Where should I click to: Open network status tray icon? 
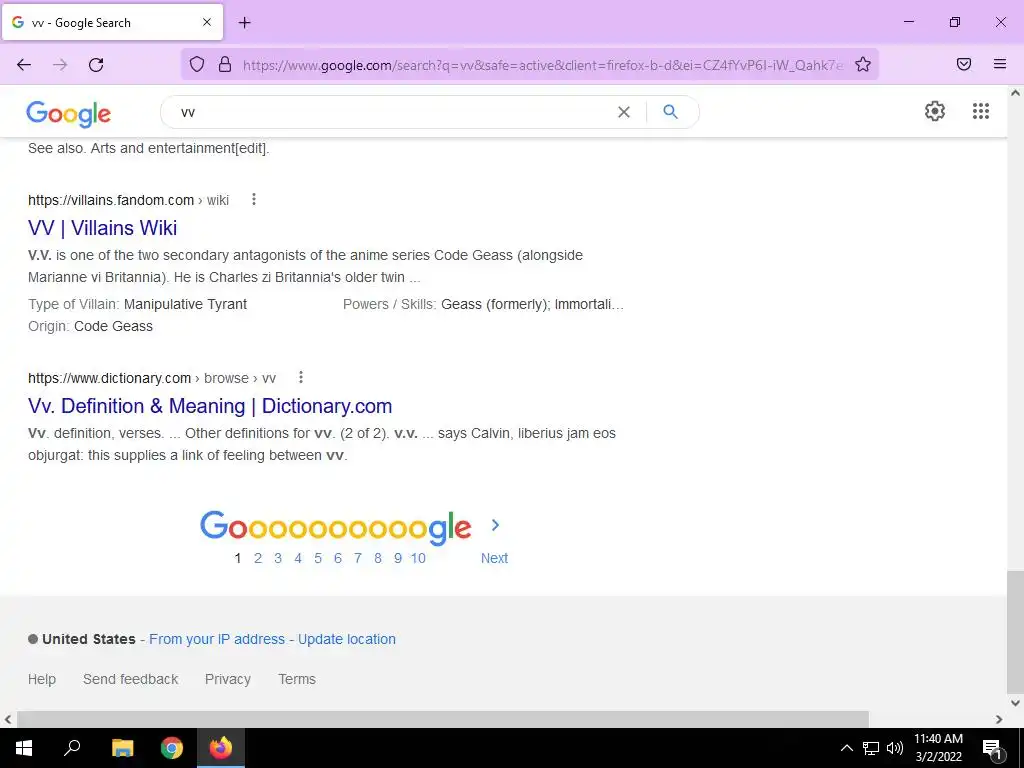pyautogui.click(x=871, y=748)
